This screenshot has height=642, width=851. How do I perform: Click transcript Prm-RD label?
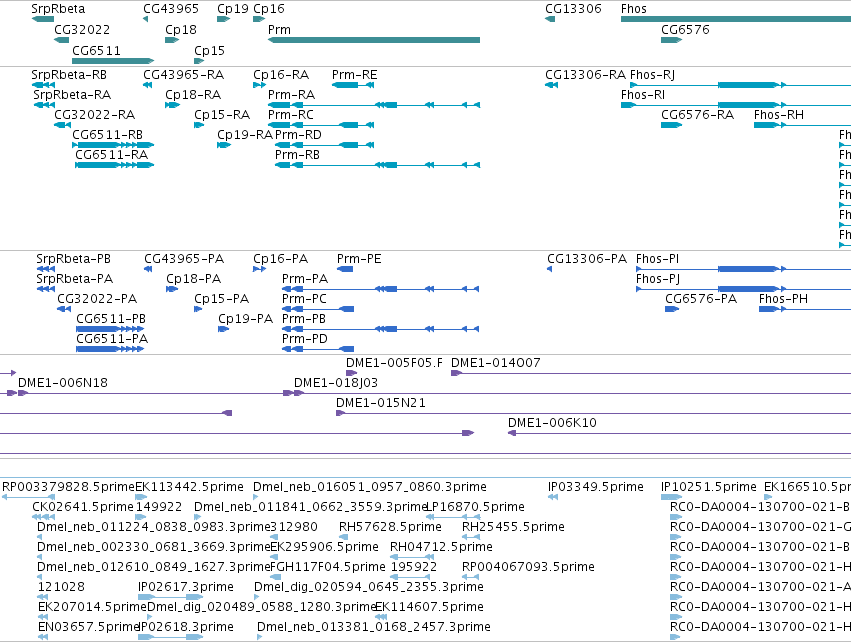coord(298,135)
